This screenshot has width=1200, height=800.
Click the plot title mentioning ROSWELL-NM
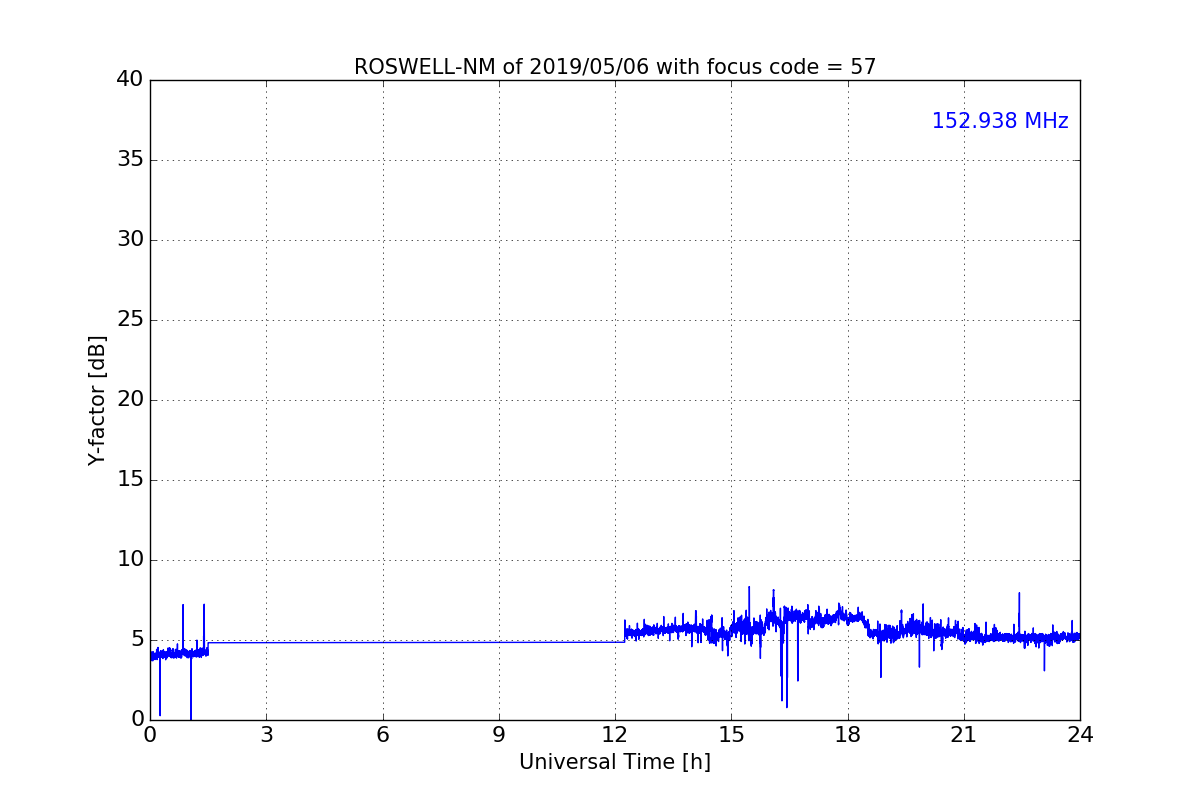click(615, 67)
